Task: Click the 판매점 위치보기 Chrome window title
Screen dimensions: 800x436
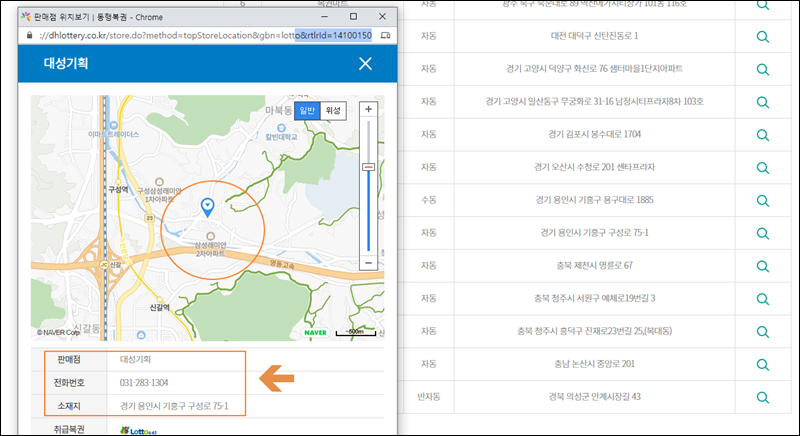Action: pyautogui.click(x=98, y=17)
